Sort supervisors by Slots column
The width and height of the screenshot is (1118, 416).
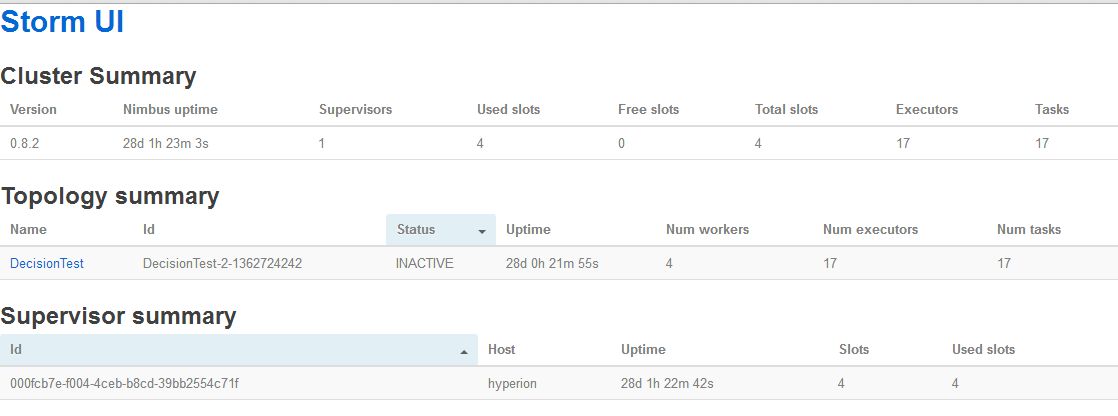(x=854, y=350)
